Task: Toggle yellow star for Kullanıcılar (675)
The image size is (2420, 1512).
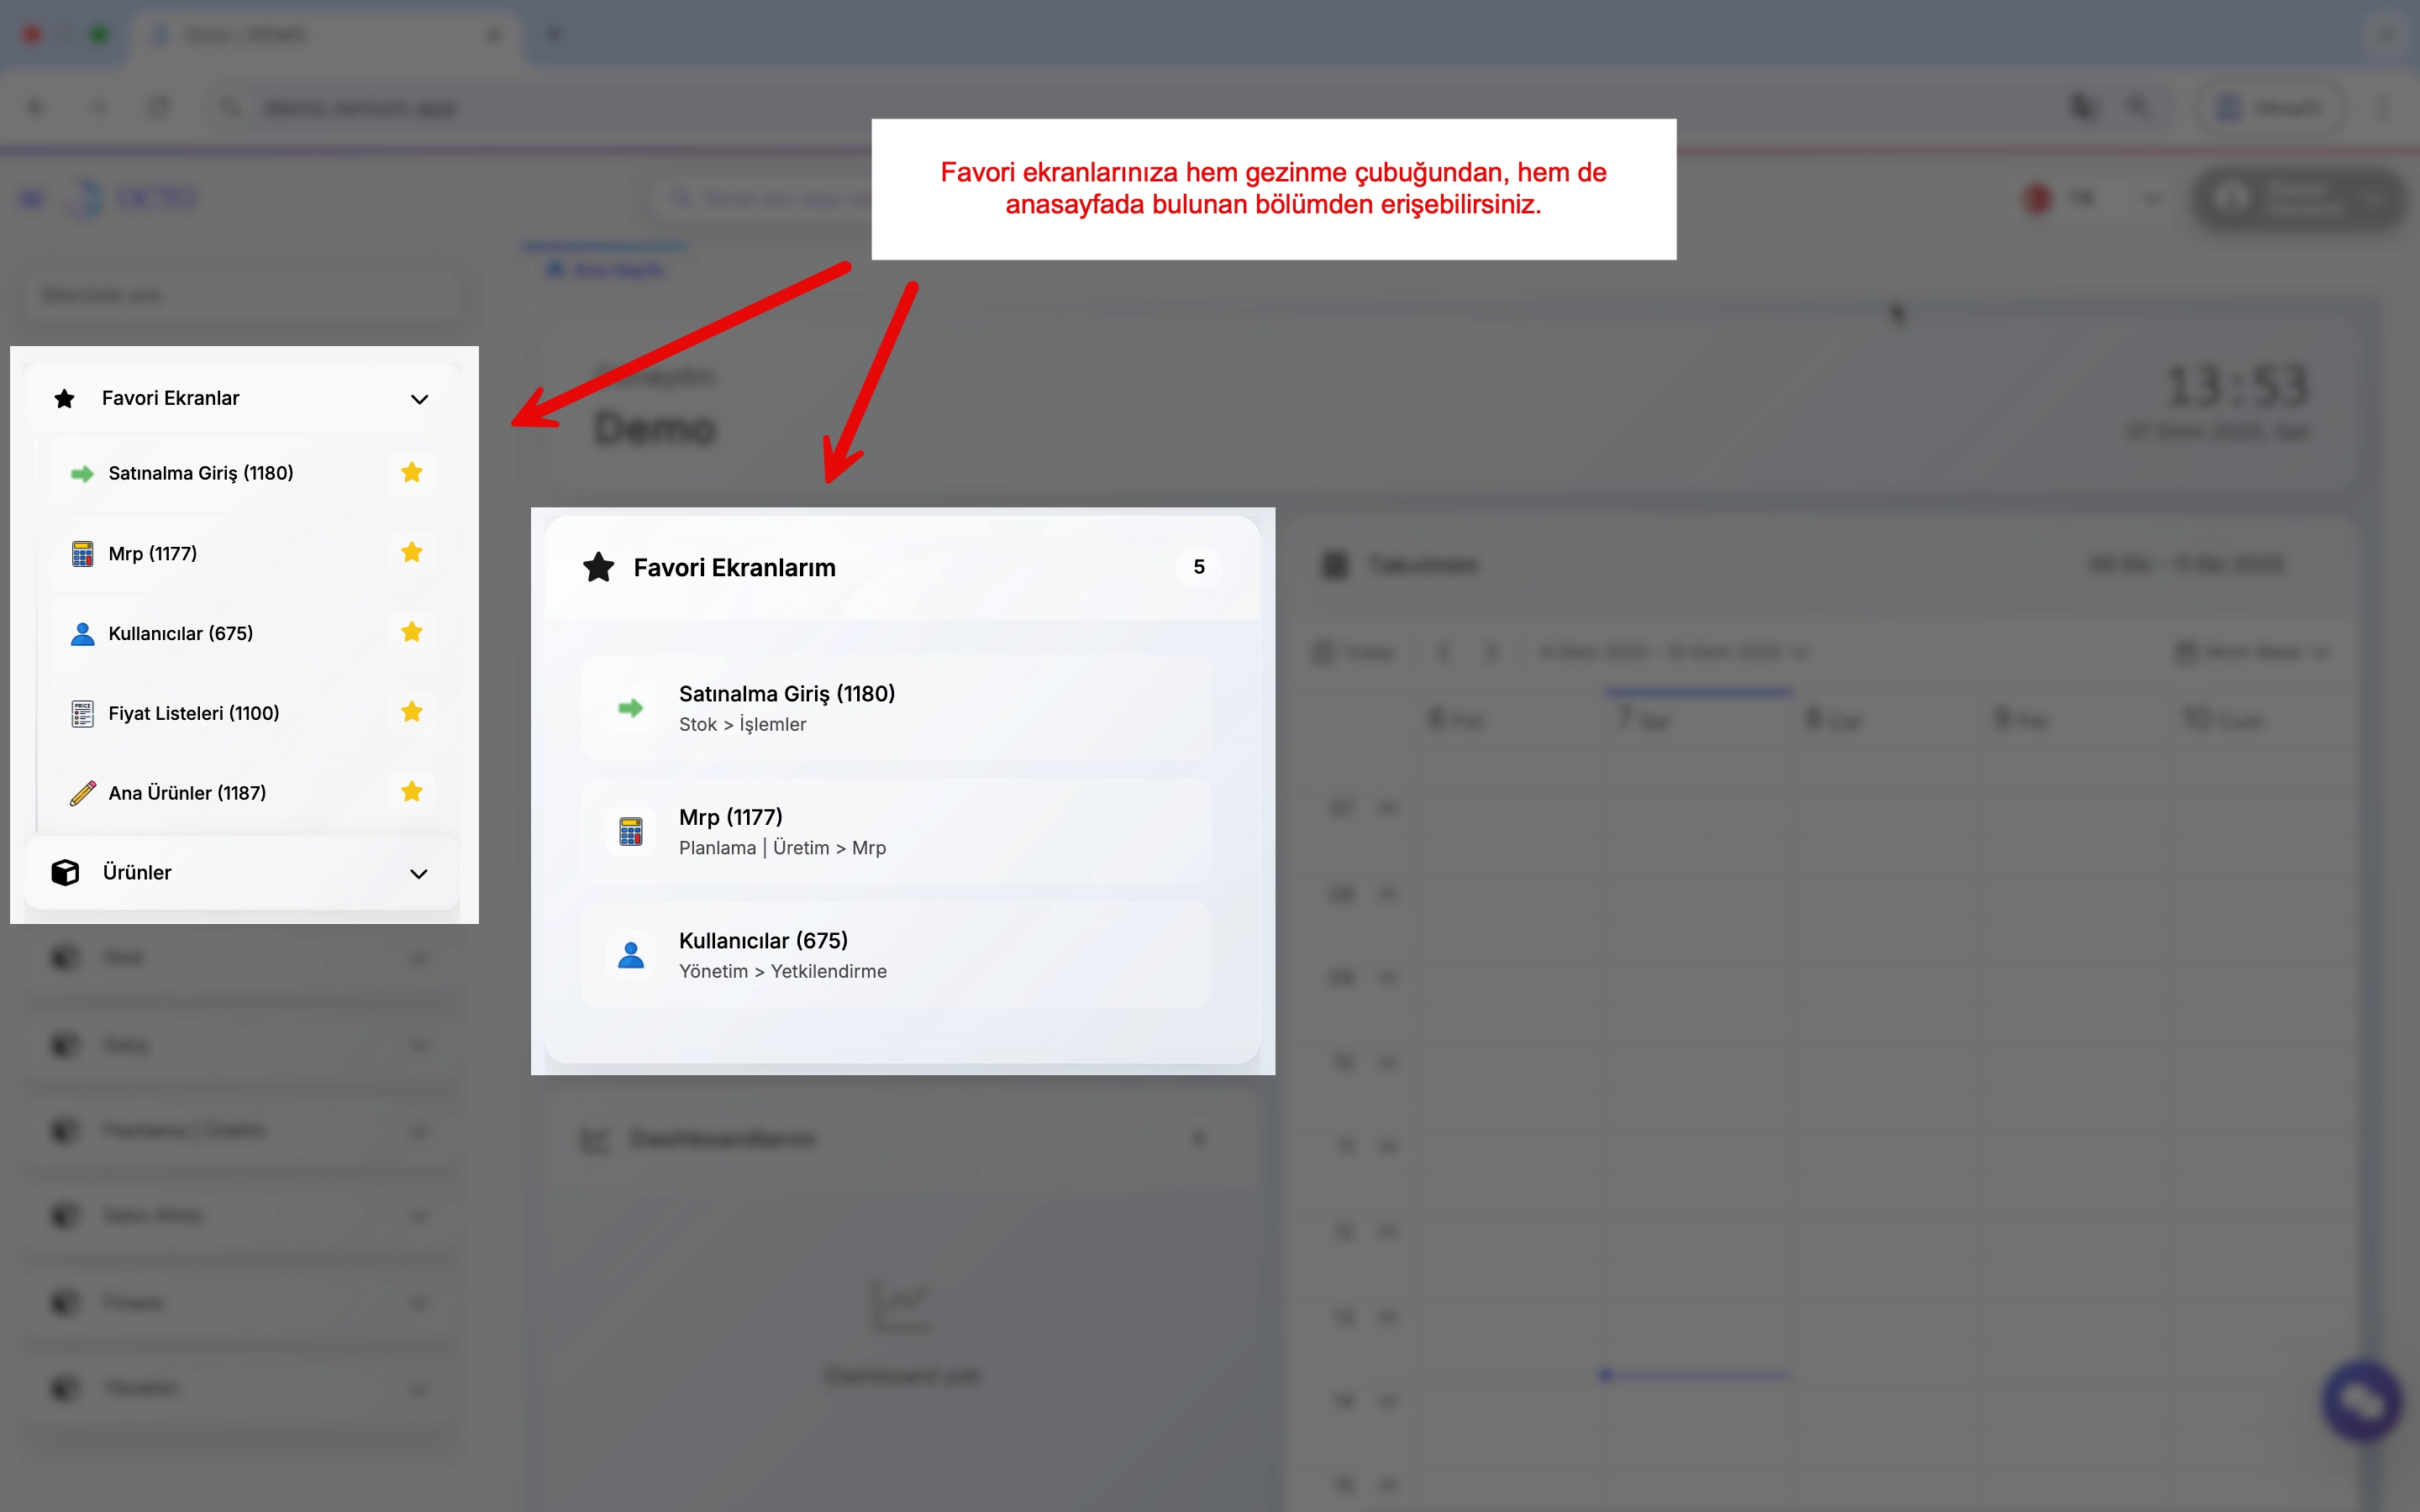Action: (411, 632)
